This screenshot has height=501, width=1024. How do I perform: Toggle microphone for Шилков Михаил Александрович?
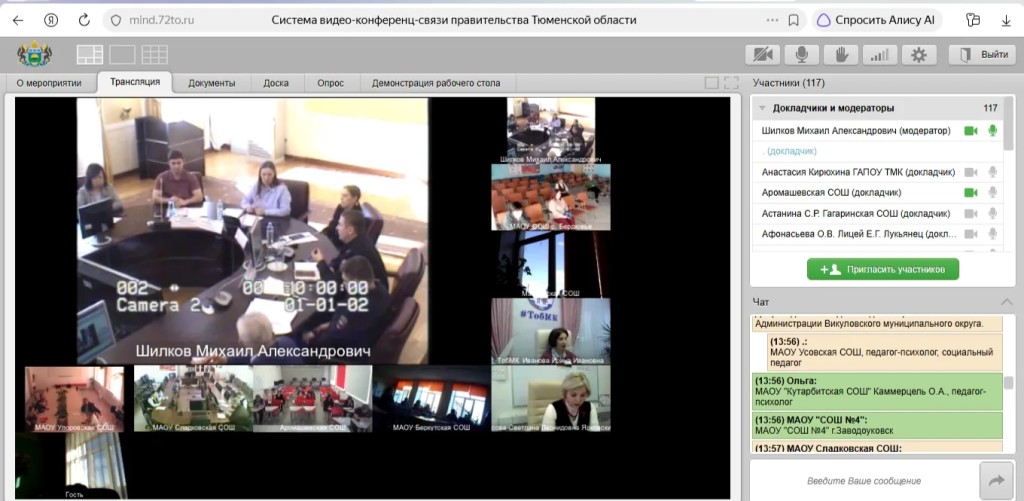click(993, 131)
